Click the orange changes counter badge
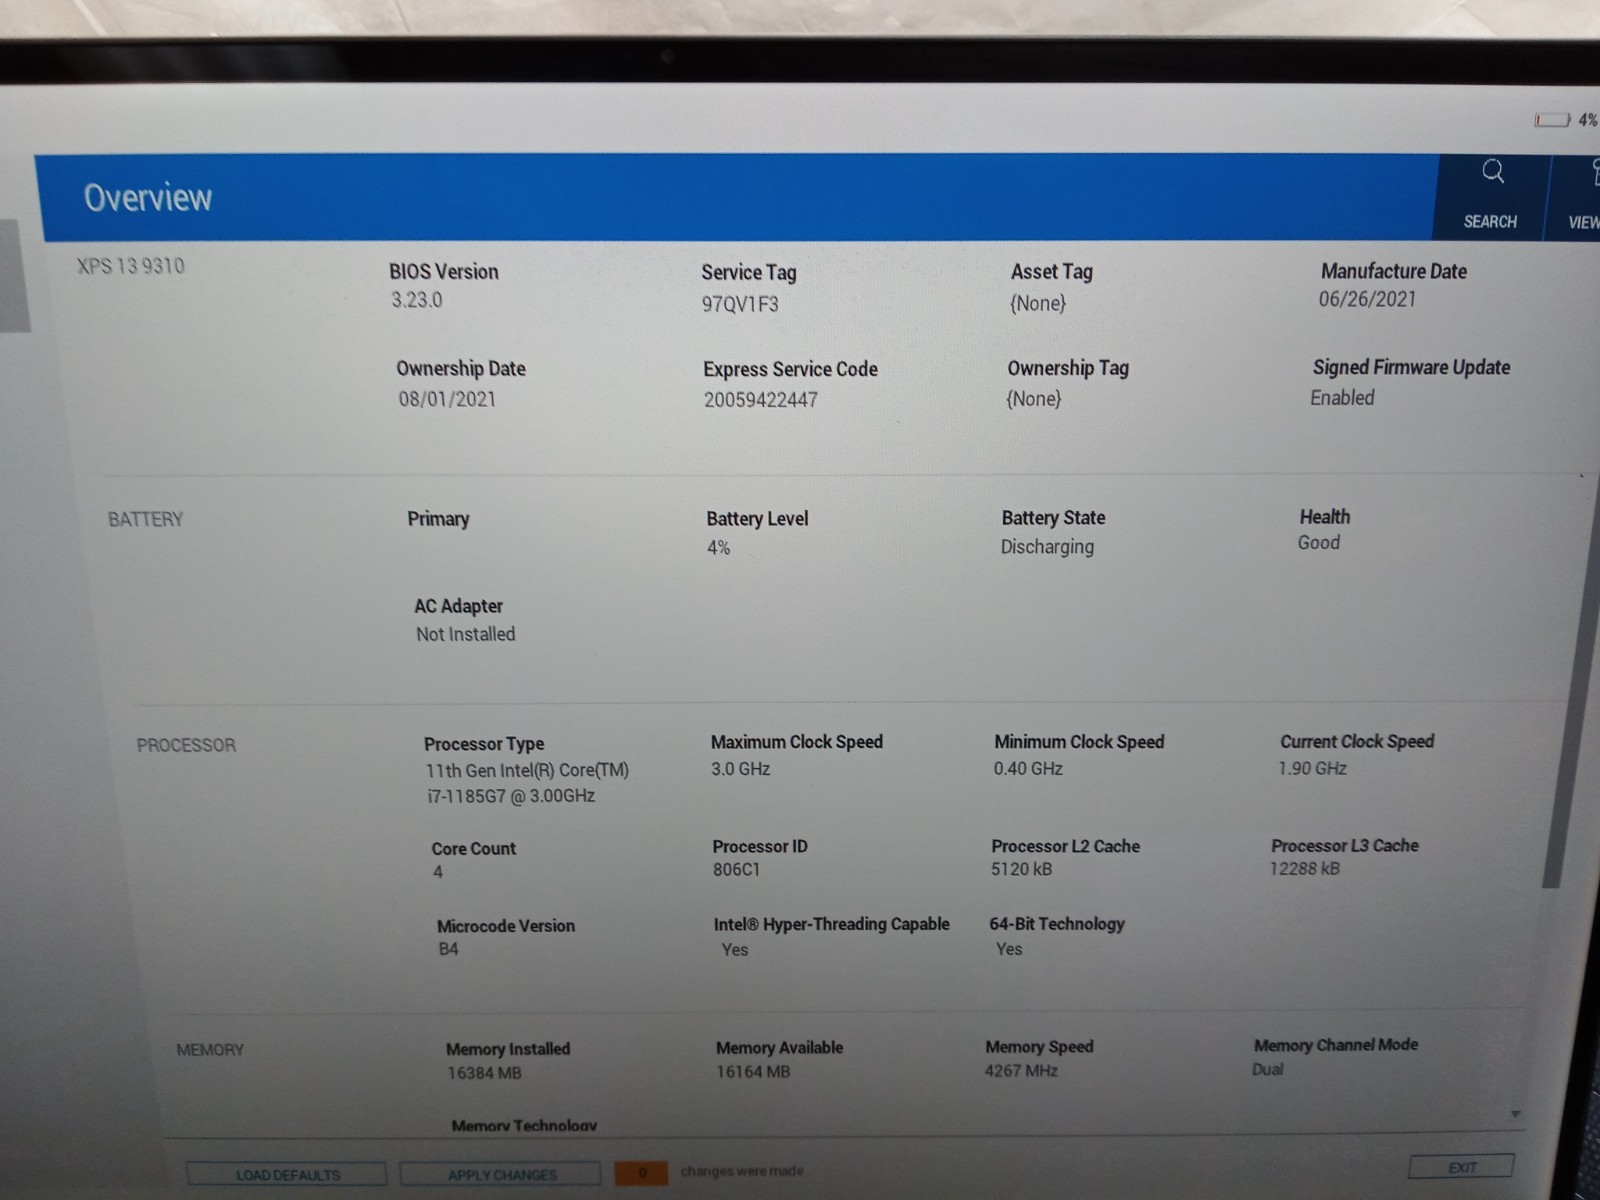 pyautogui.click(x=641, y=1172)
